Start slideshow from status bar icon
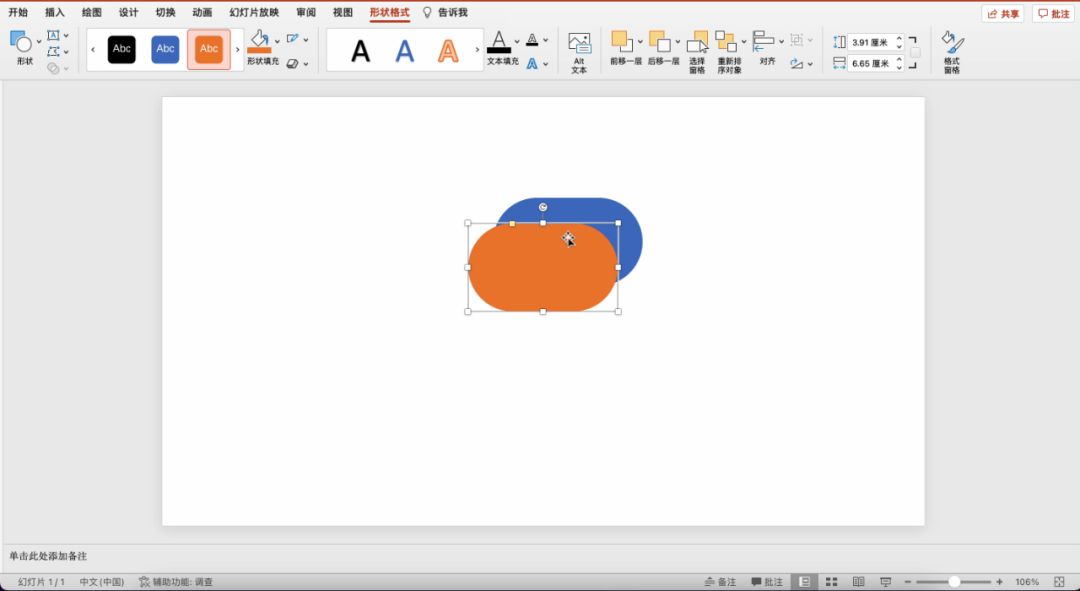This screenshot has height=591, width=1080. click(885, 582)
